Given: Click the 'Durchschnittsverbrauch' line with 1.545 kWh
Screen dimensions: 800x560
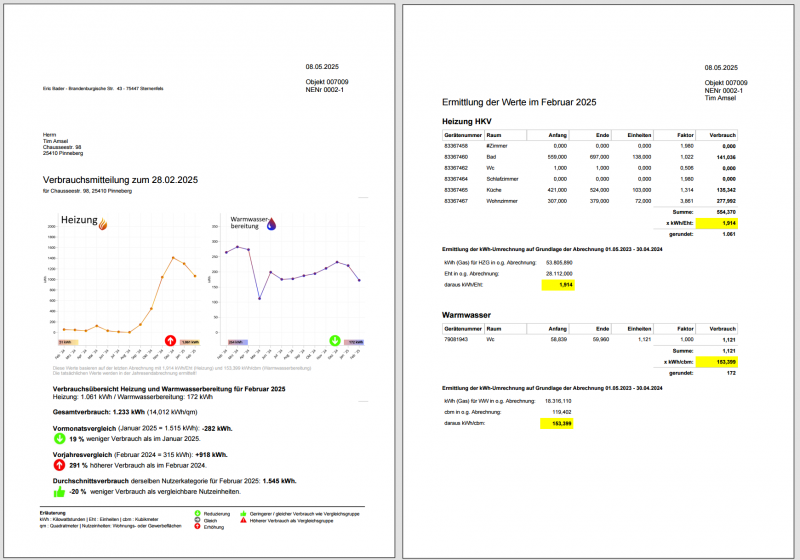Looking at the screenshot, I should 174,481.
